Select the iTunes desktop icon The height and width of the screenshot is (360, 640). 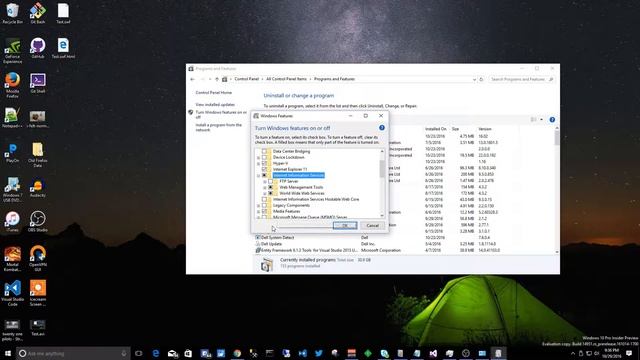click(x=12, y=222)
